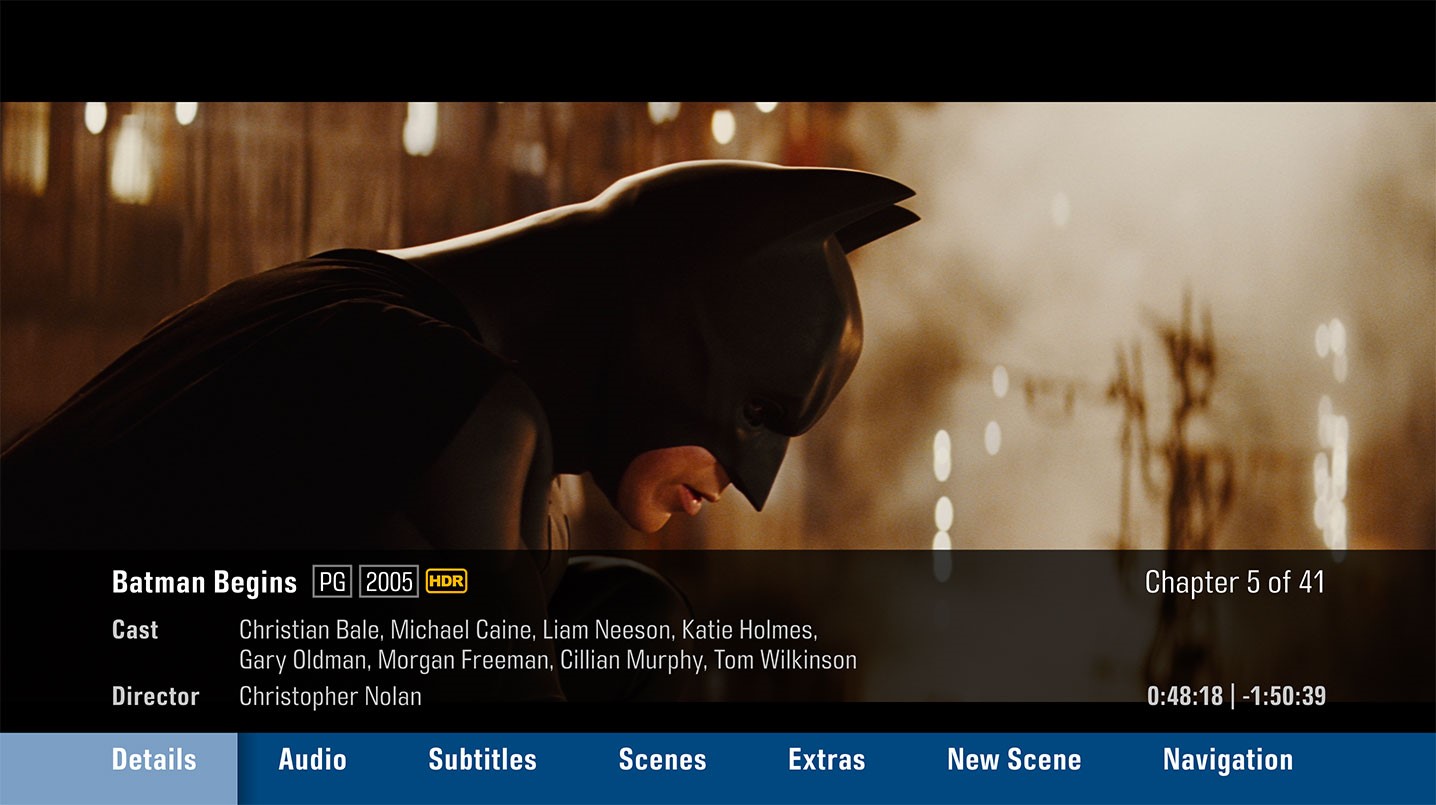The image size is (1436, 805).
Task: Click cast name Morgan Freeman
Action: pyautogui.click(x=464, y=661)
